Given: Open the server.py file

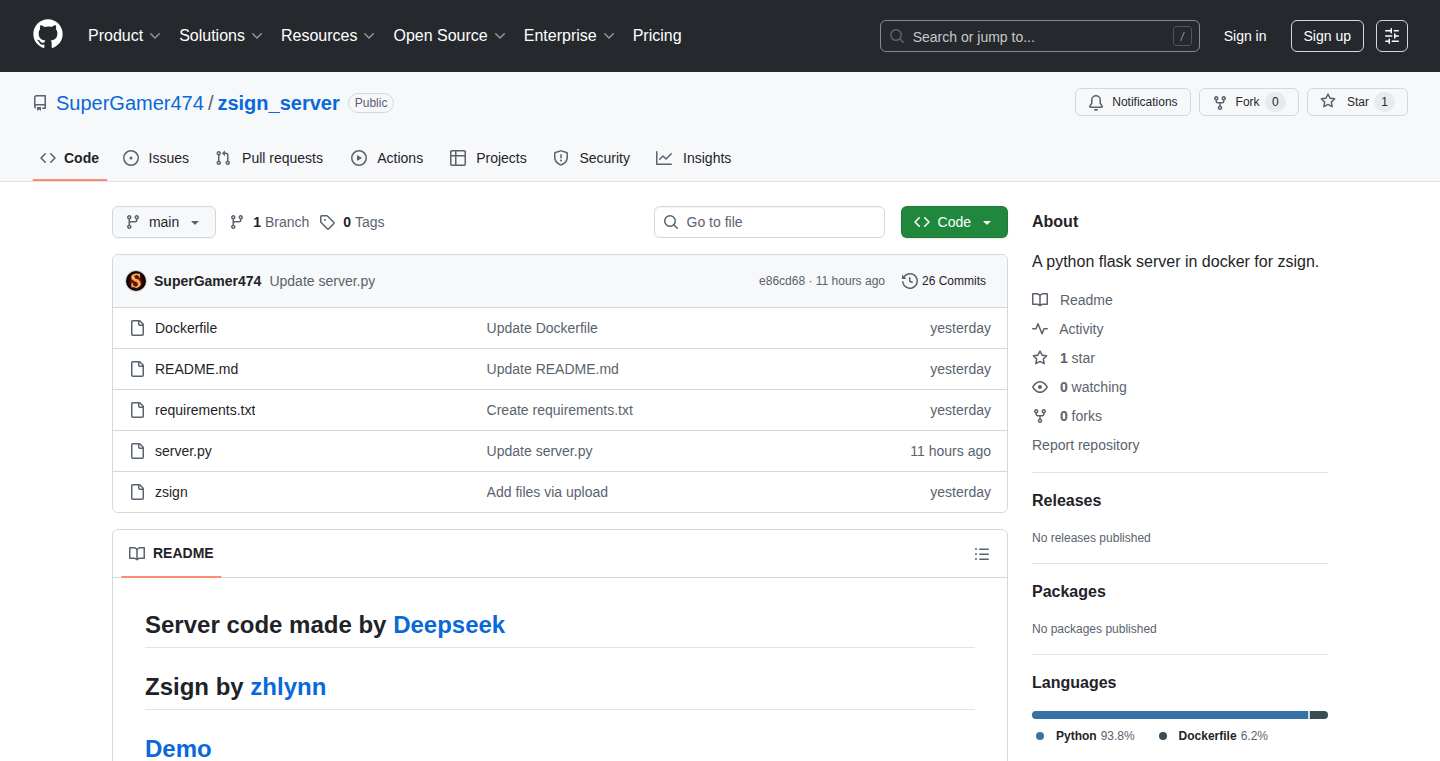Looking at the screenshot, I should [x=183, y=451].
